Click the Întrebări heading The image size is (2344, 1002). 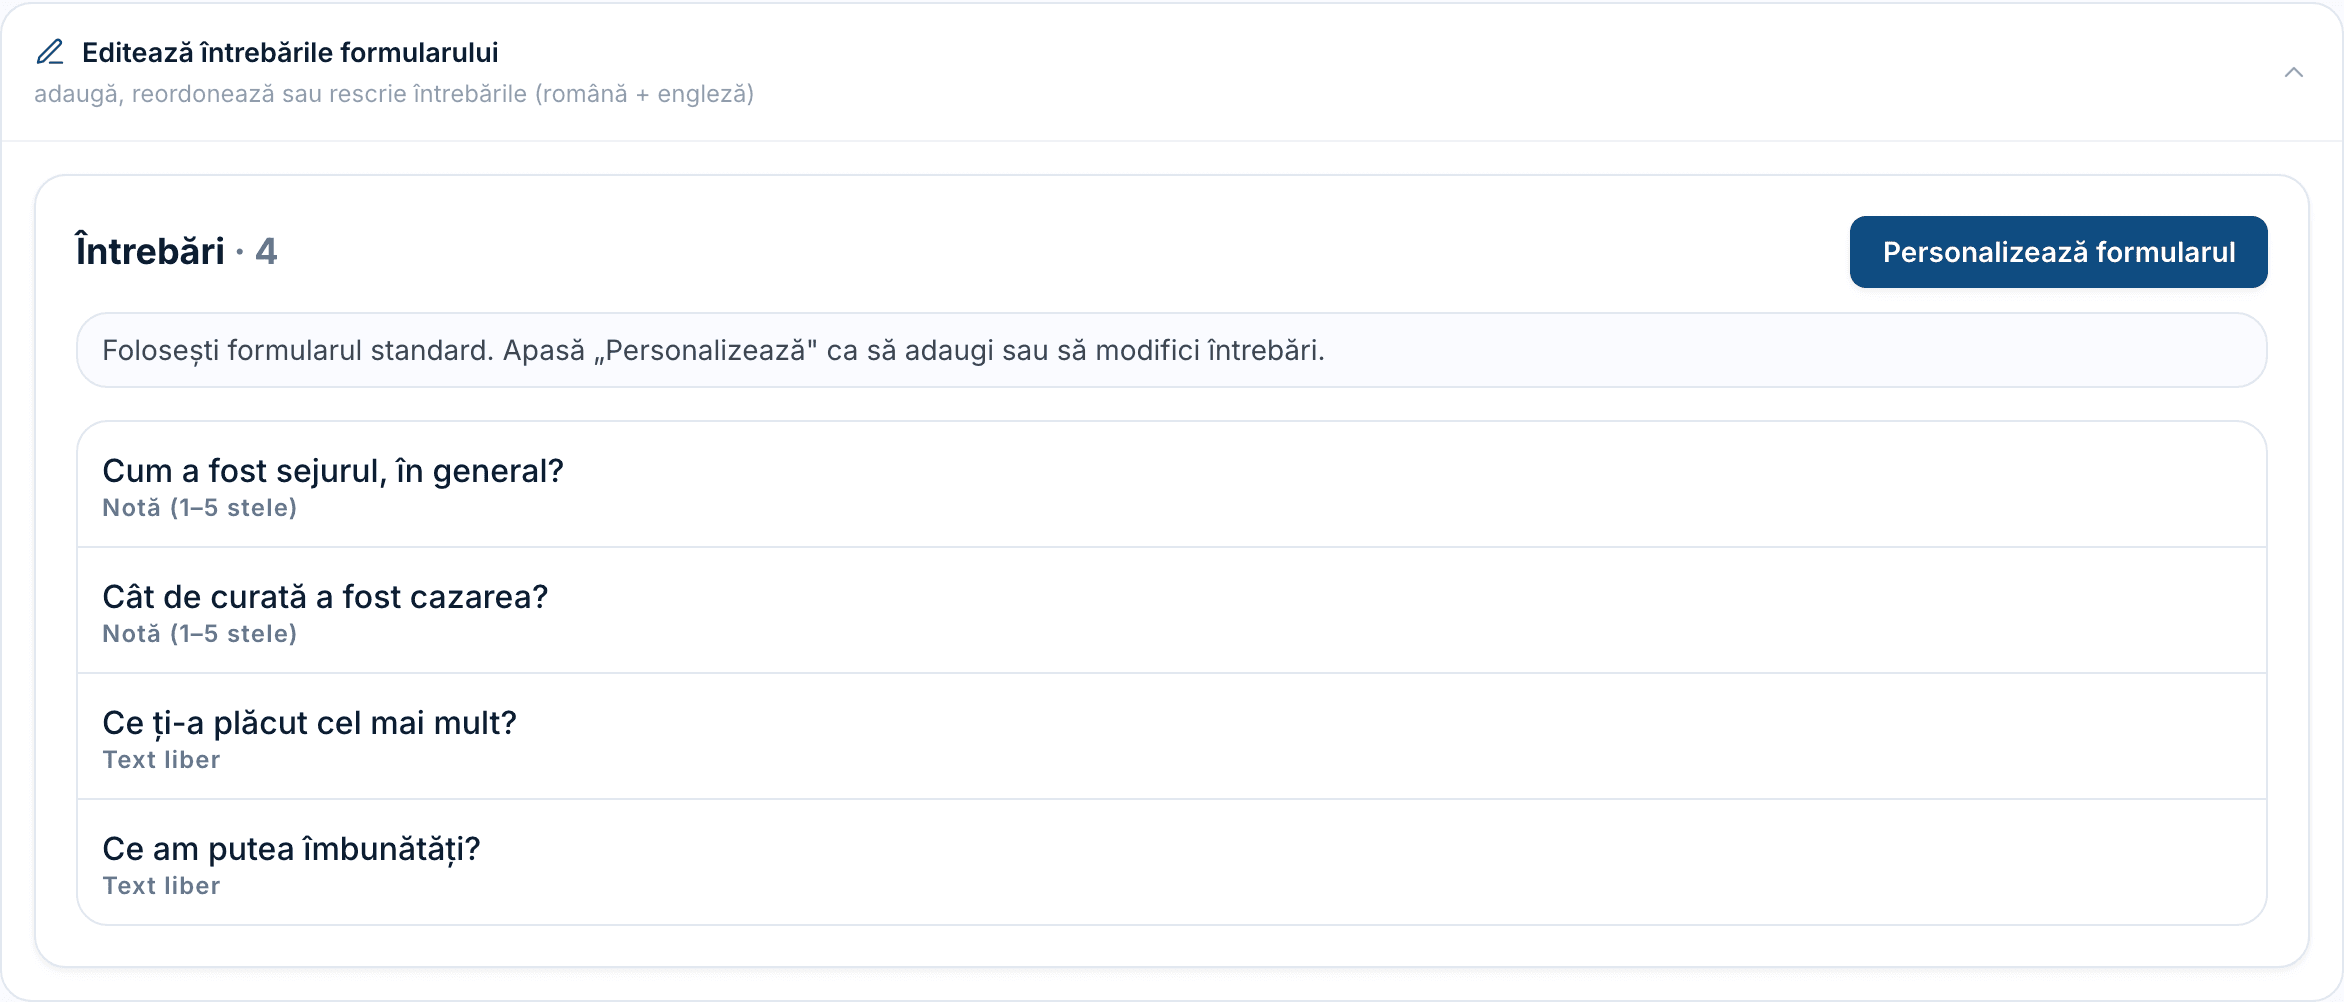tap(150, 251)
